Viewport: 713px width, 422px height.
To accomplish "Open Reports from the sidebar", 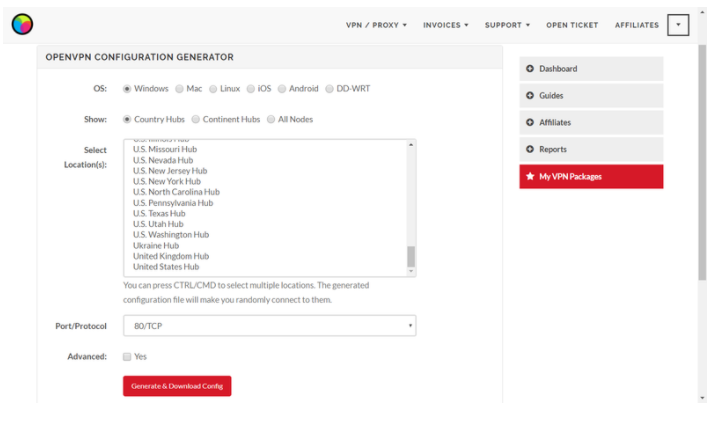I will click(591, 149).
